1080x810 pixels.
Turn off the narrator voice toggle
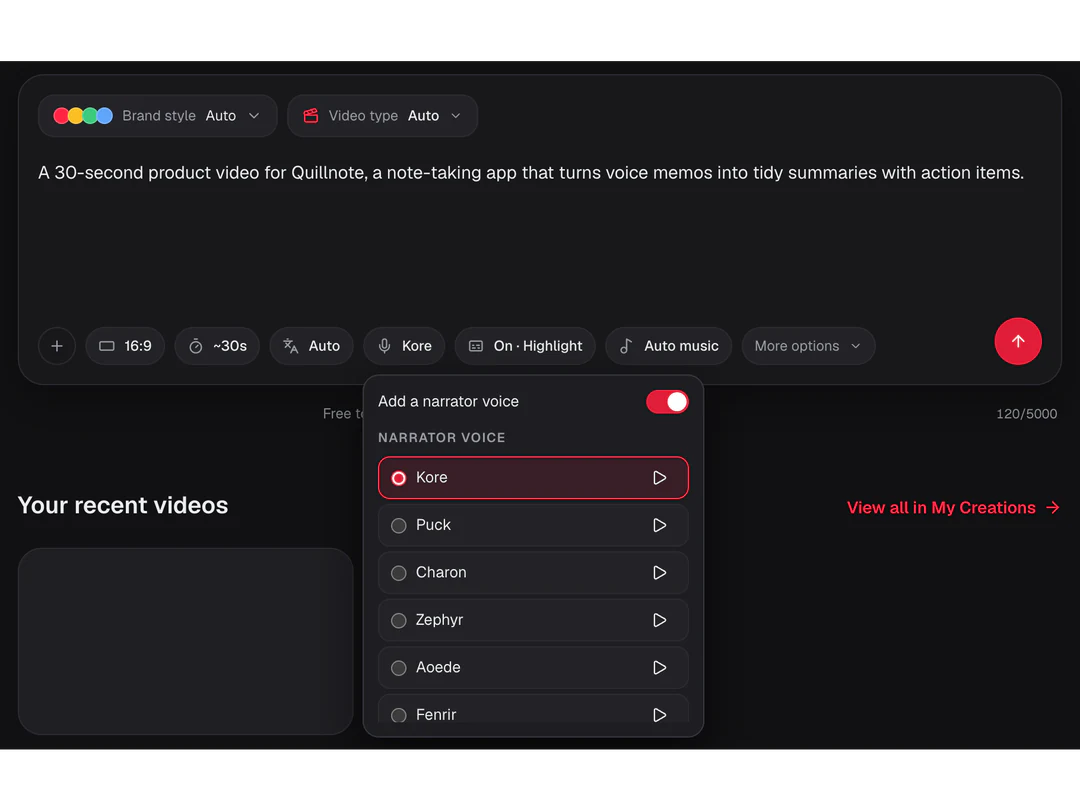(667, 402)
